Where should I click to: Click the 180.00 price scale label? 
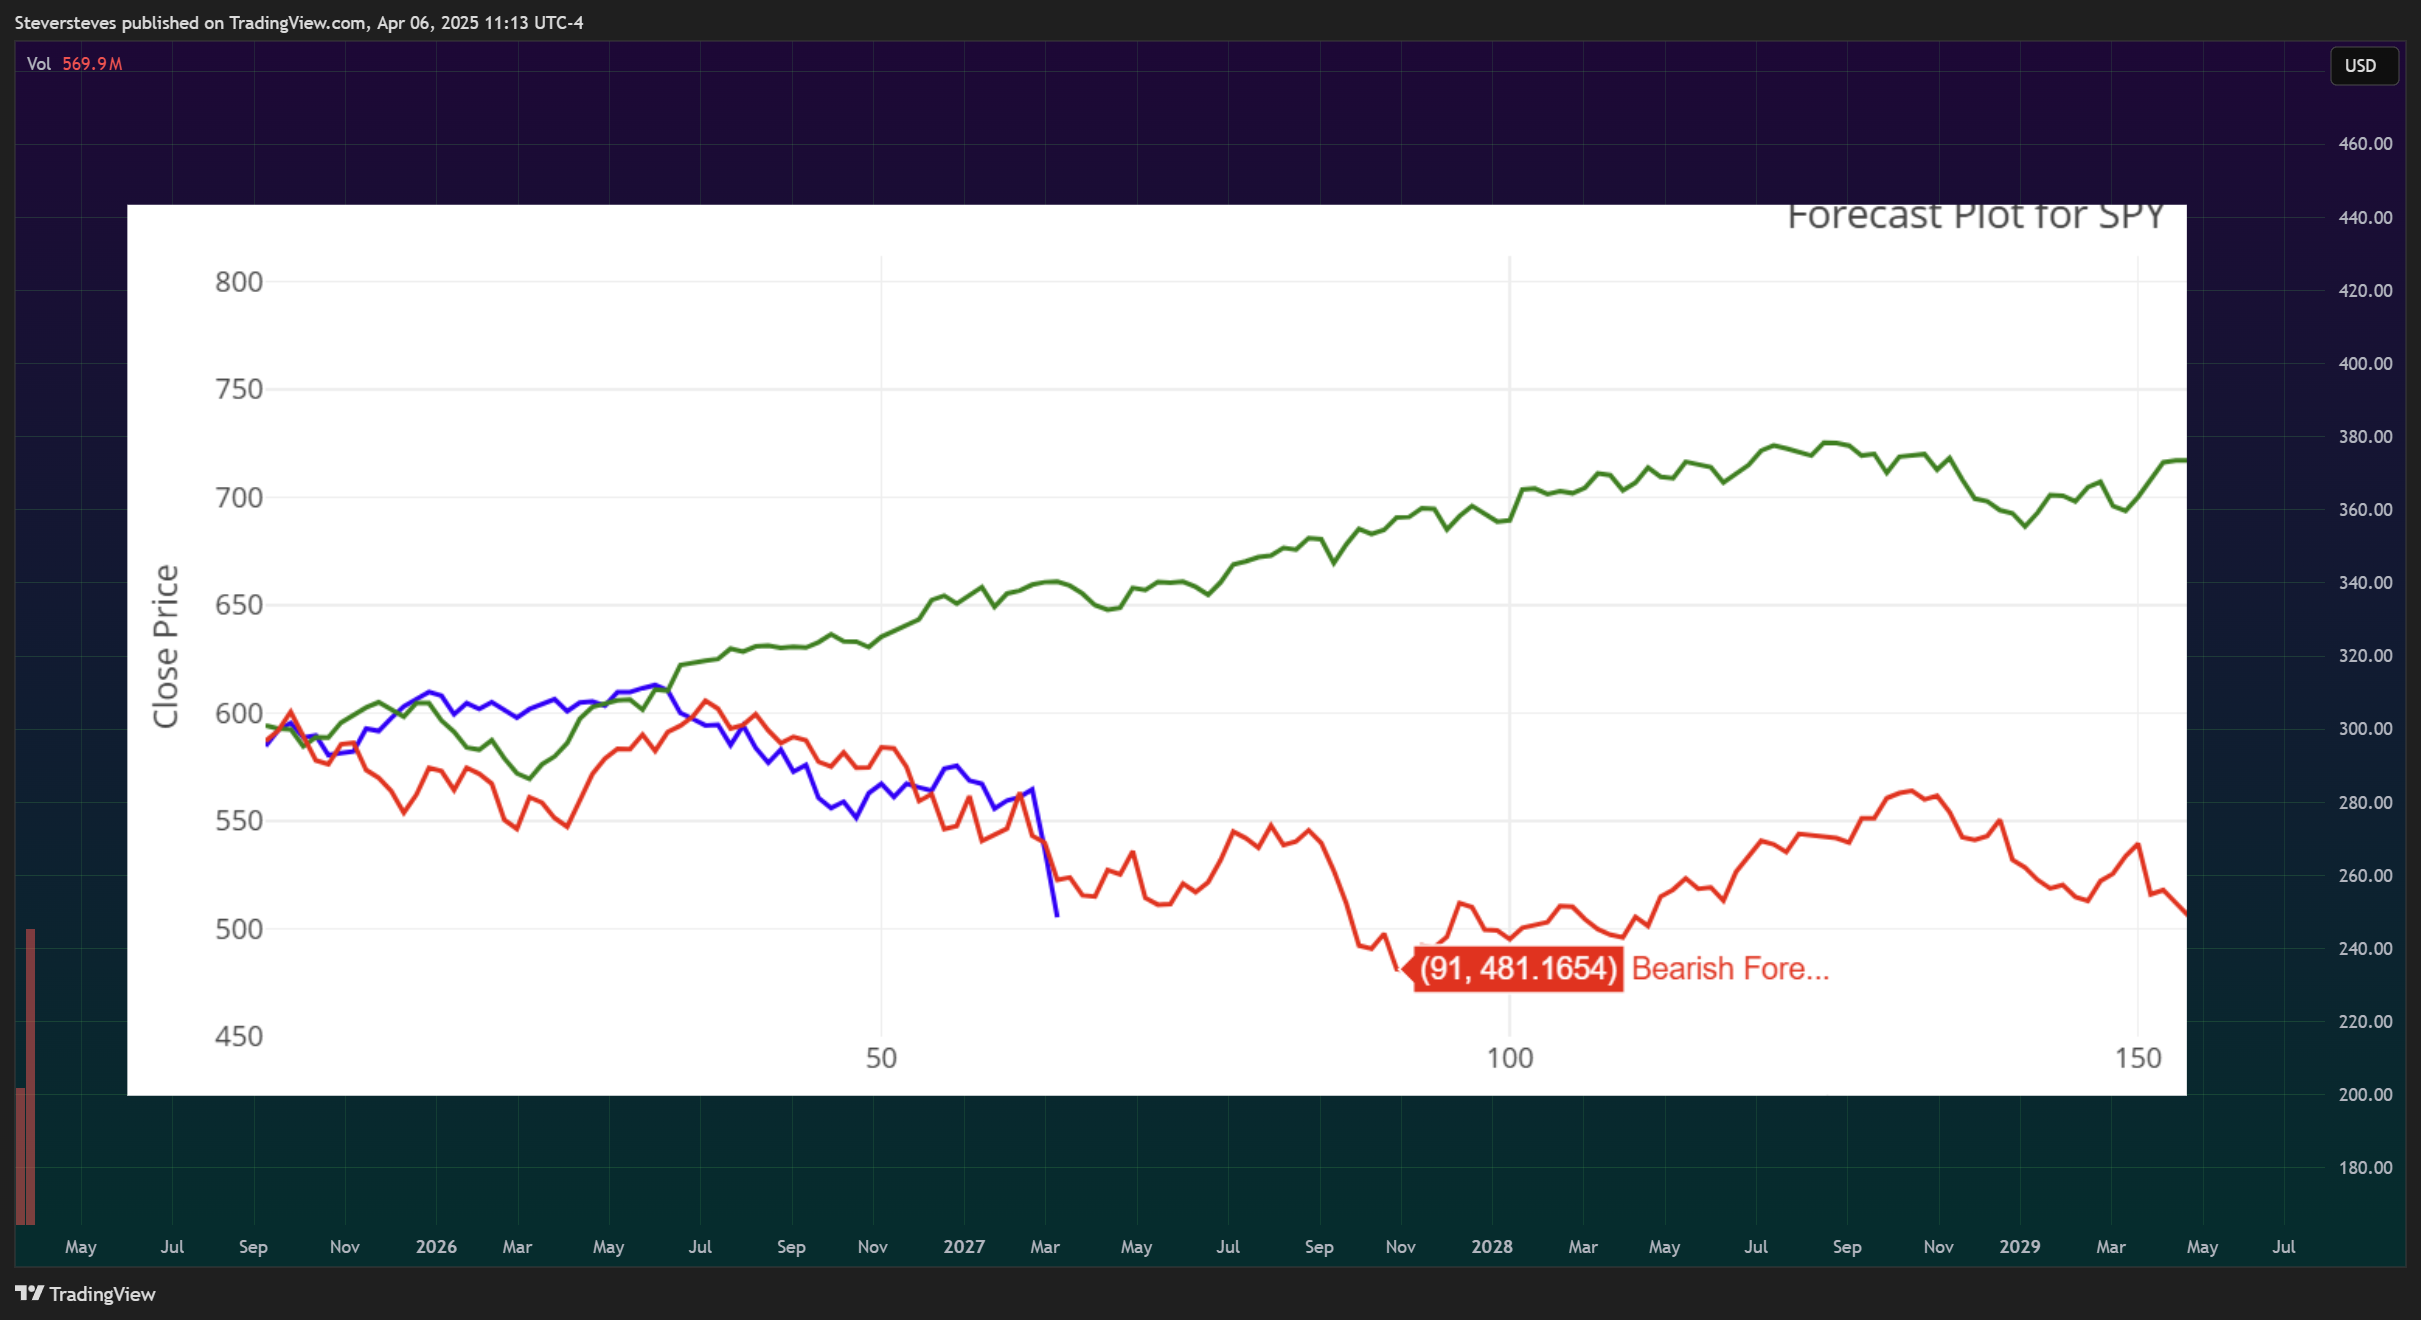(x=2365, y=1167)
